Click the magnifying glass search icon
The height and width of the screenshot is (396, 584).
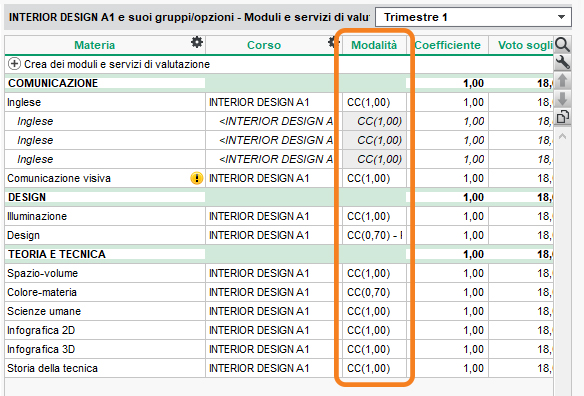click(x=562, y=45)
